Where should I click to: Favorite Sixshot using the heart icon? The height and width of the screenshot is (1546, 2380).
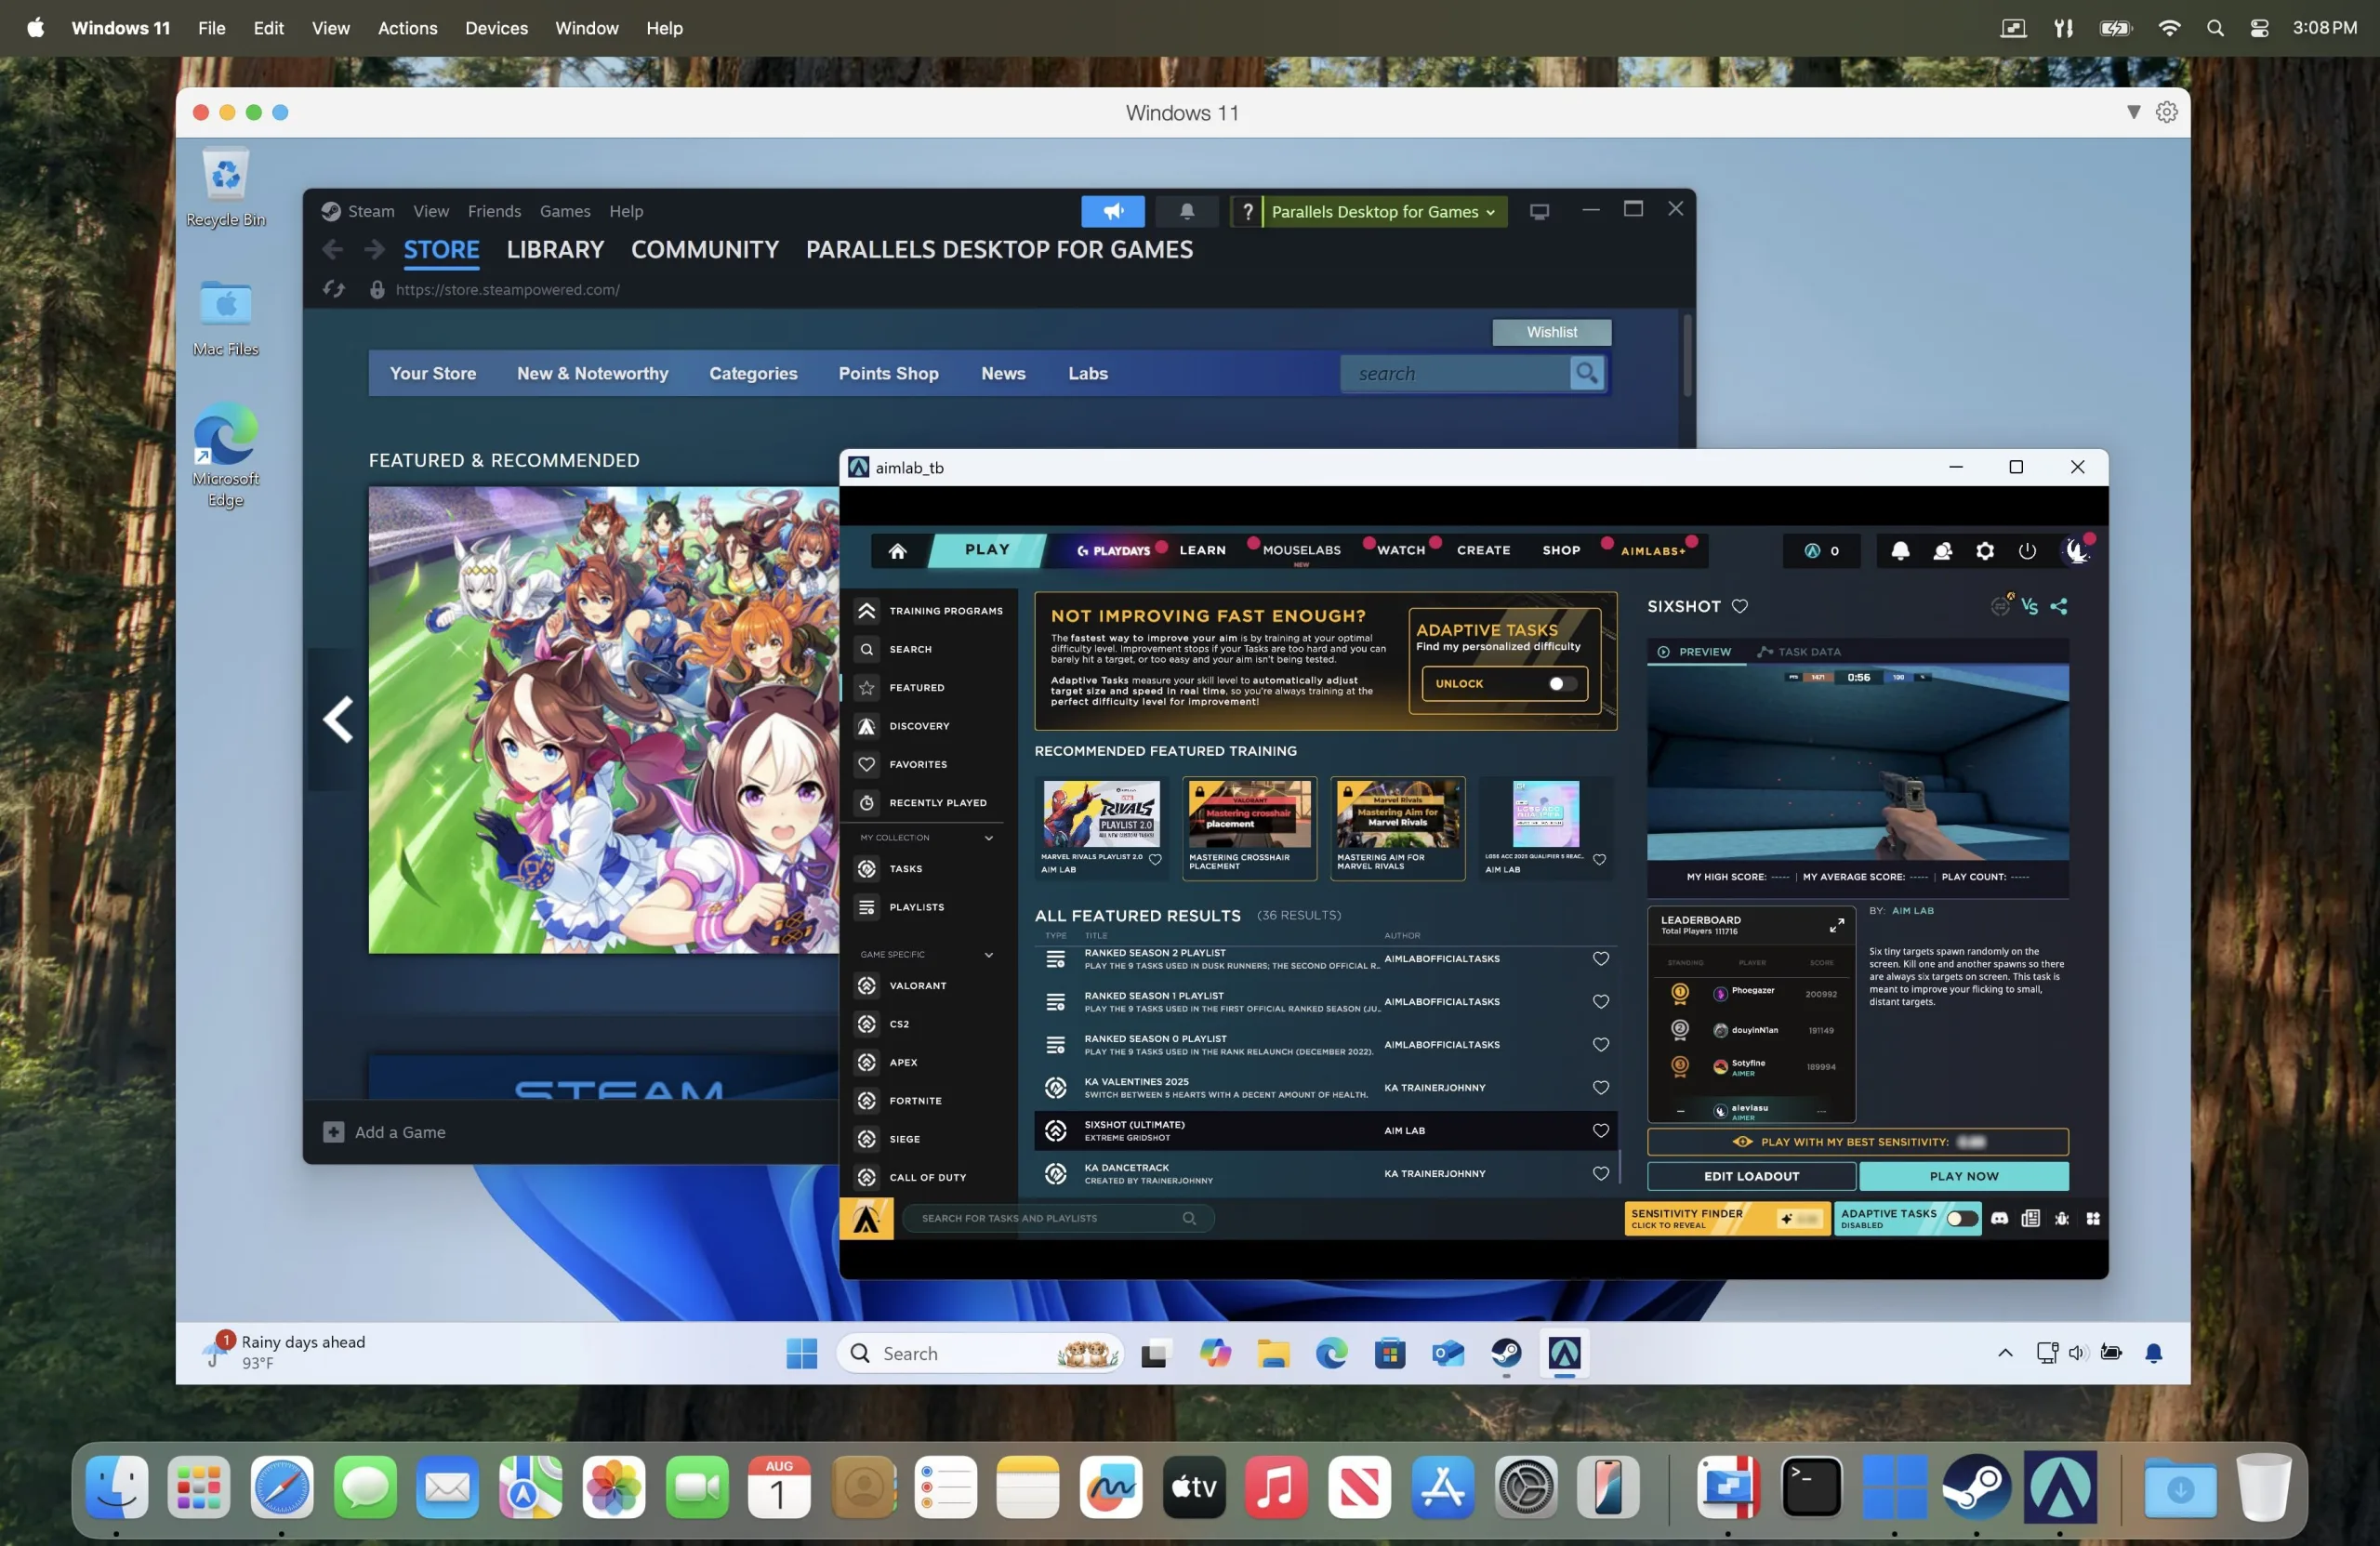click(x=1740, y=606)
